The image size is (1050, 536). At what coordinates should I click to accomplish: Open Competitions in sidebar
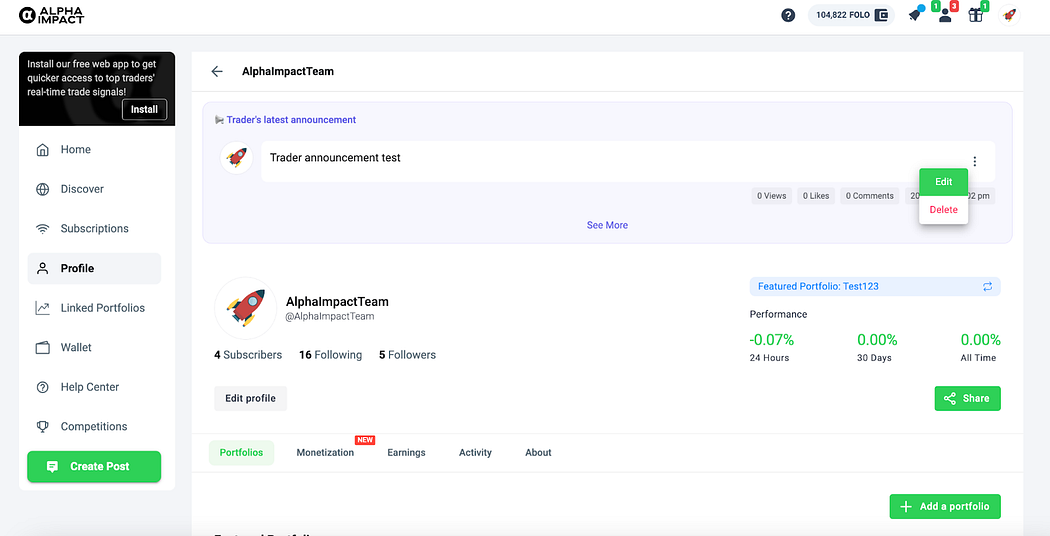coord(94,426)
